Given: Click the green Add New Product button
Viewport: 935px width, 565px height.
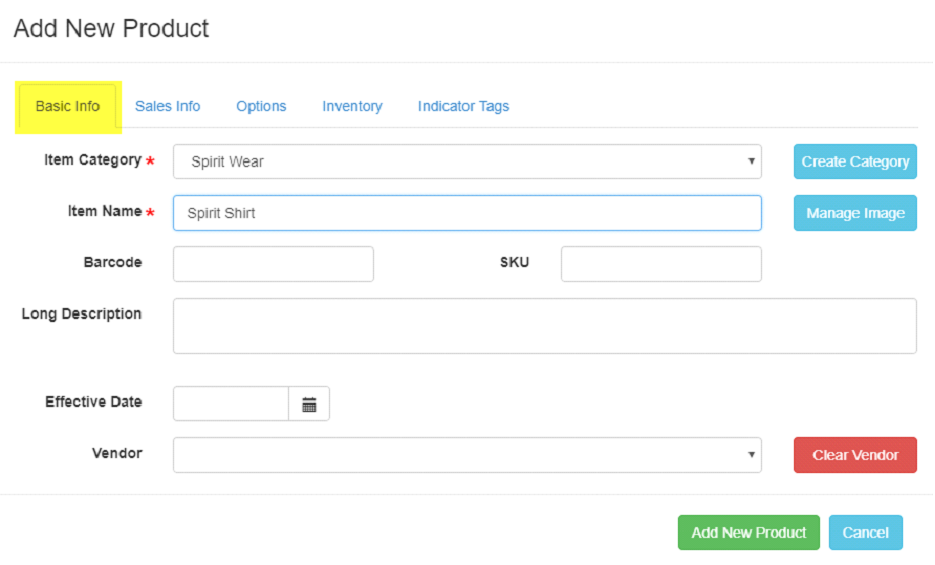Looking at the screenshot, I should [748, 533].
